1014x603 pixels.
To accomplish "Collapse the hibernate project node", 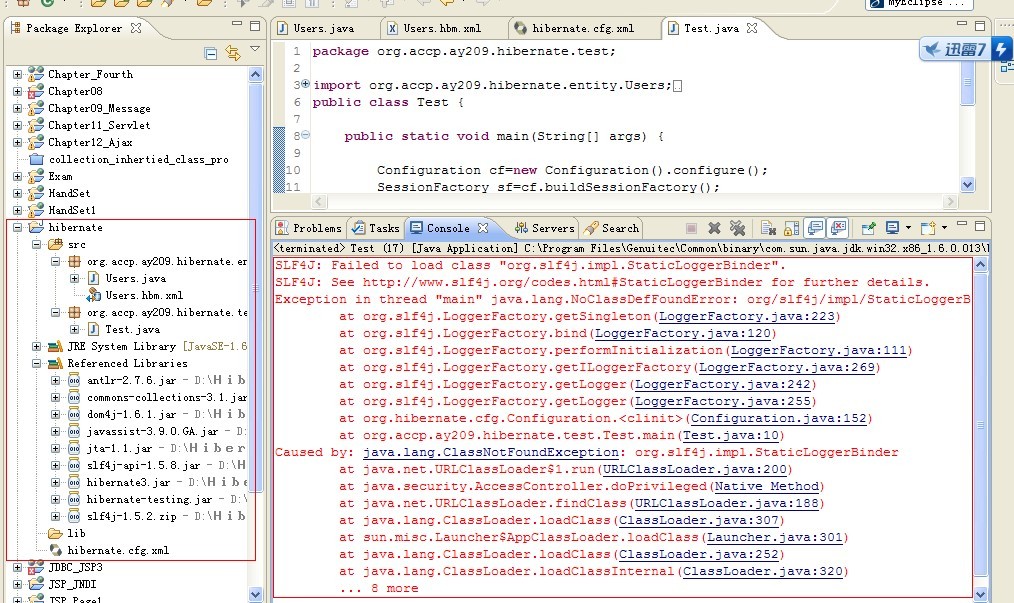I will tap(17, 228).
